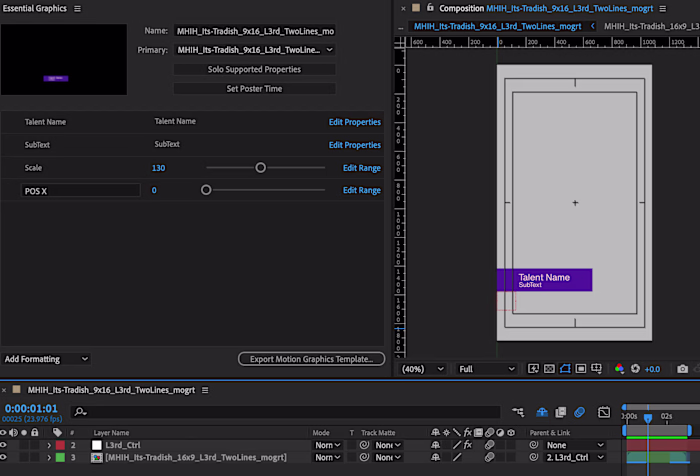The width and height of the screenshot is (700, 476).
Task: Toggle motion blur switch for L3rd_Ctrl layer
Action: pyautogui.click(x=489, y=445)
